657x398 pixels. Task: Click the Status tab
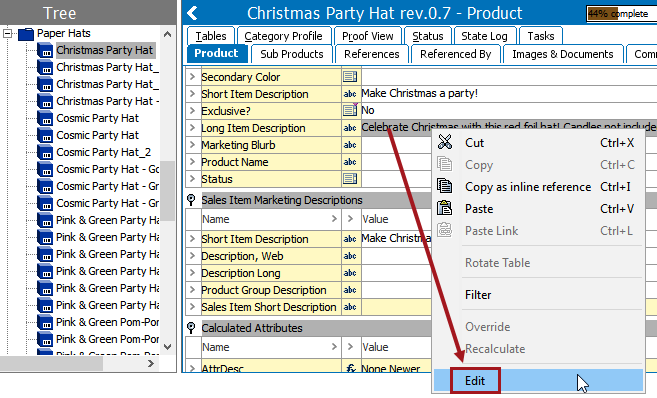[428, 36]
